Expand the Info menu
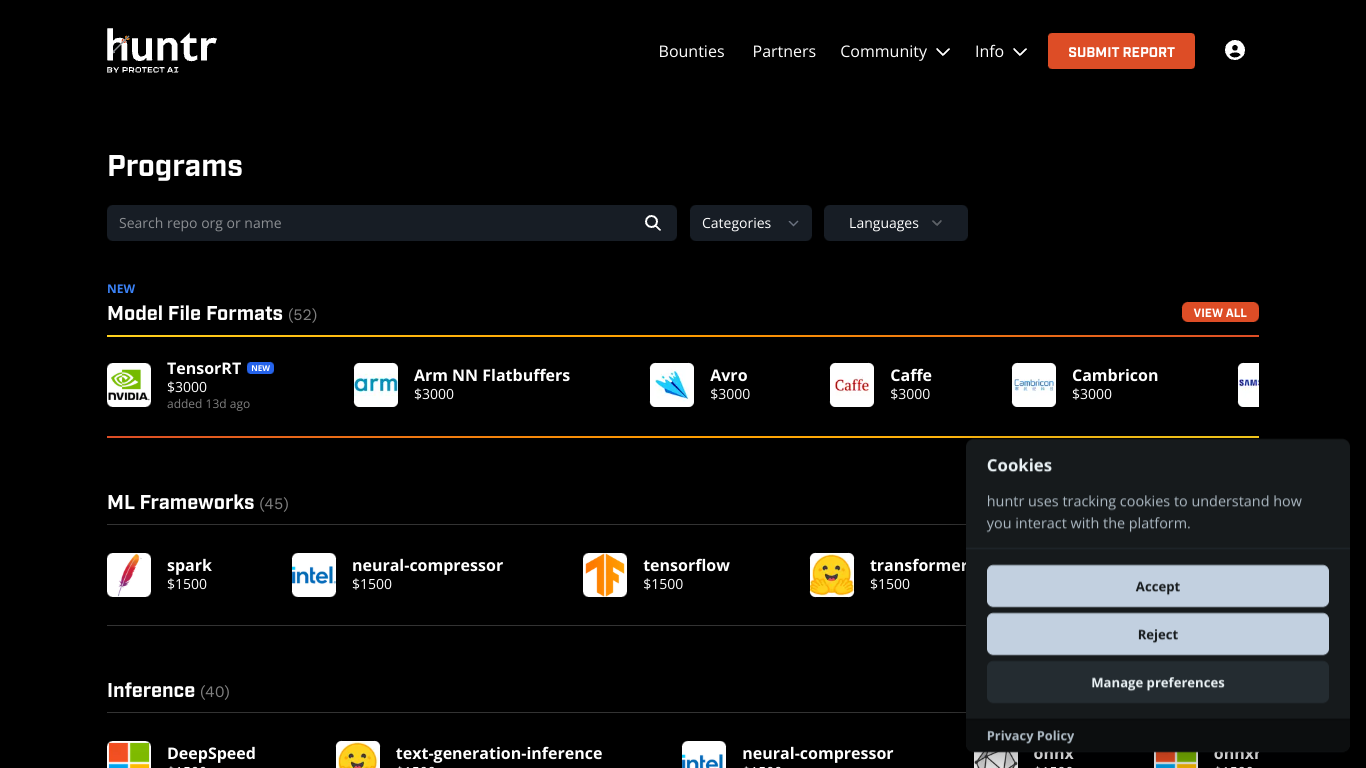Screen dimensions: 1366x768 [x=1001, y=51]
